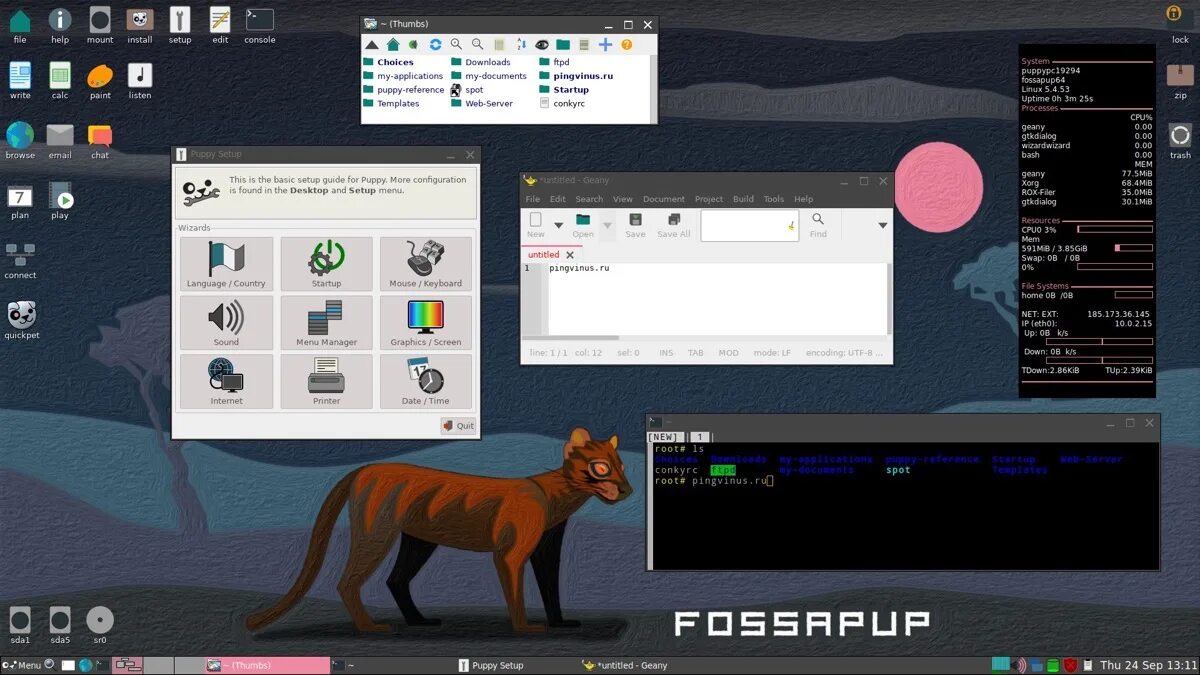
Task: Go to home directory in ROX-Filer toolbar
Action: 393,45
